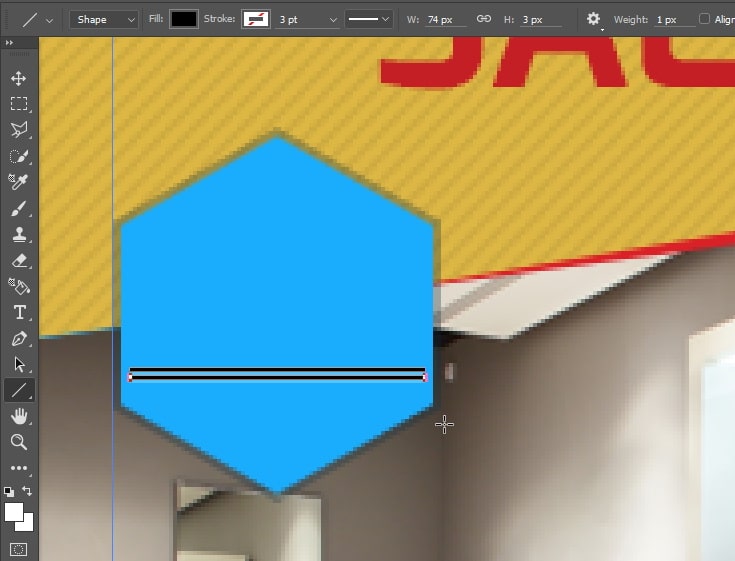
Task: Reset default foreground and background colors
Action: (8, 491)
